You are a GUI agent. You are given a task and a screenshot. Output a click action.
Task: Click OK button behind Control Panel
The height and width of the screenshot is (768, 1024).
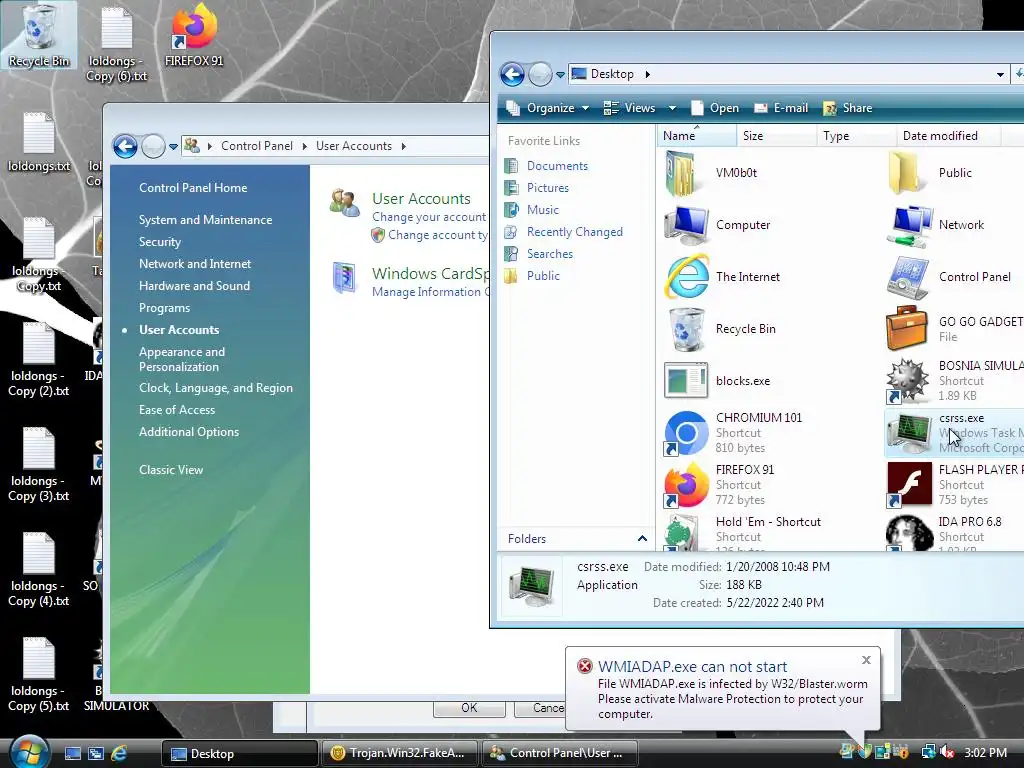pos(469,708)
